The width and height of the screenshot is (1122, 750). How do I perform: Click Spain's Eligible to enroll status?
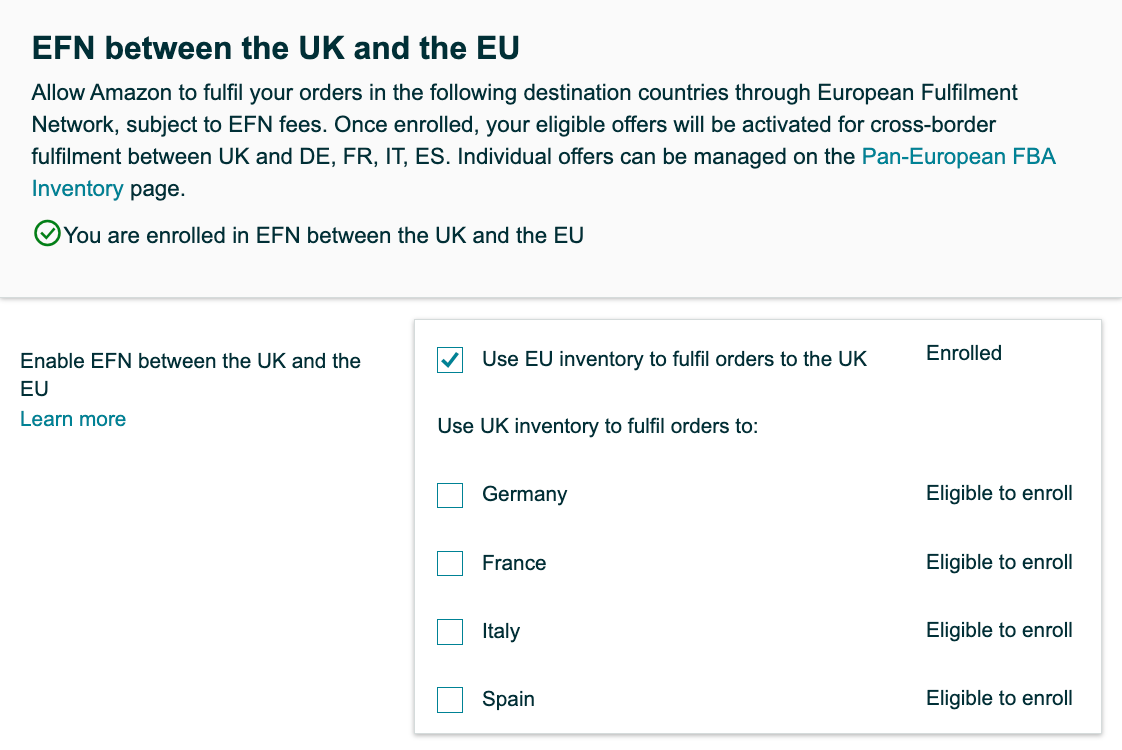click(x=999, y=698)
